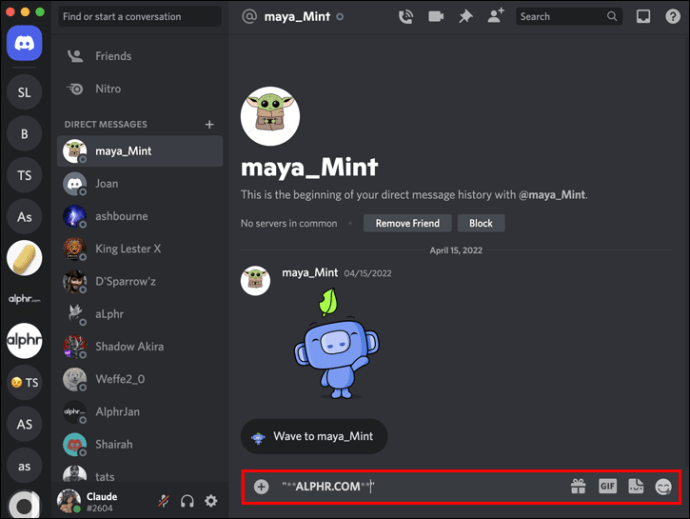Click the attachment plus button in the message box
This screenshot has width=690, height=519.
[x=261, y=486]
